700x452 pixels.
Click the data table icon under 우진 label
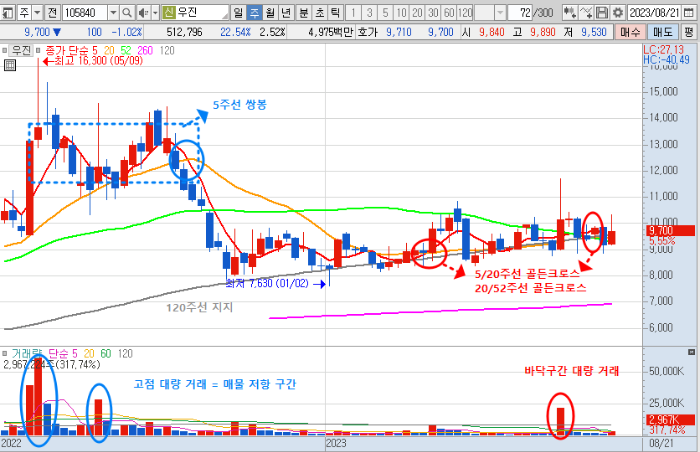pos(9,65)
